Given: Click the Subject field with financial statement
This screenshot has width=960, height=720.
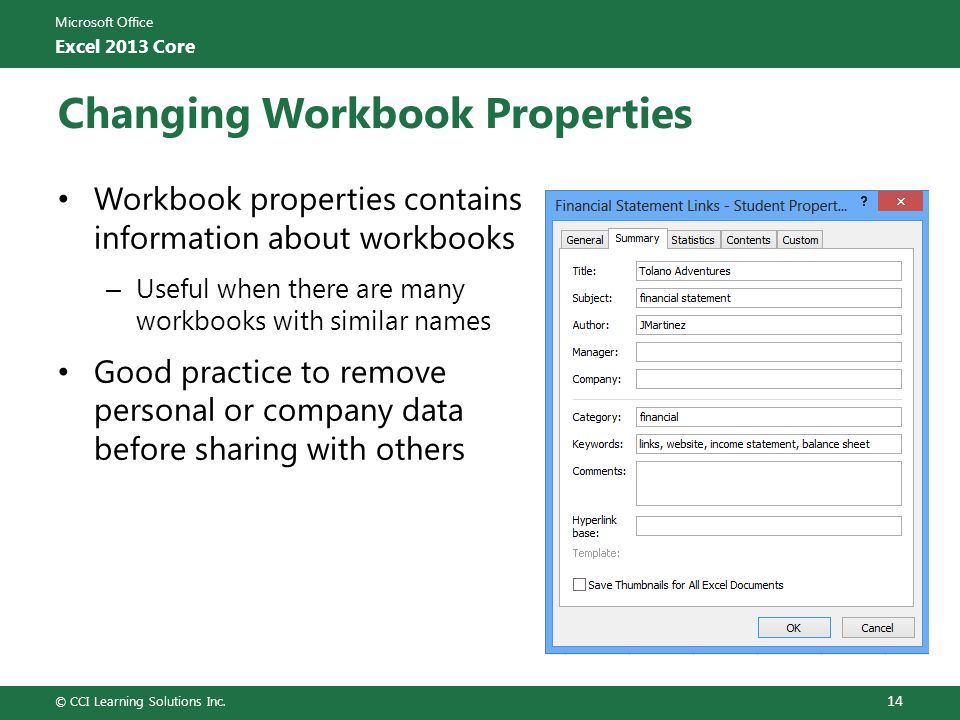Looking at the screenshot, I should coord(768,298).
